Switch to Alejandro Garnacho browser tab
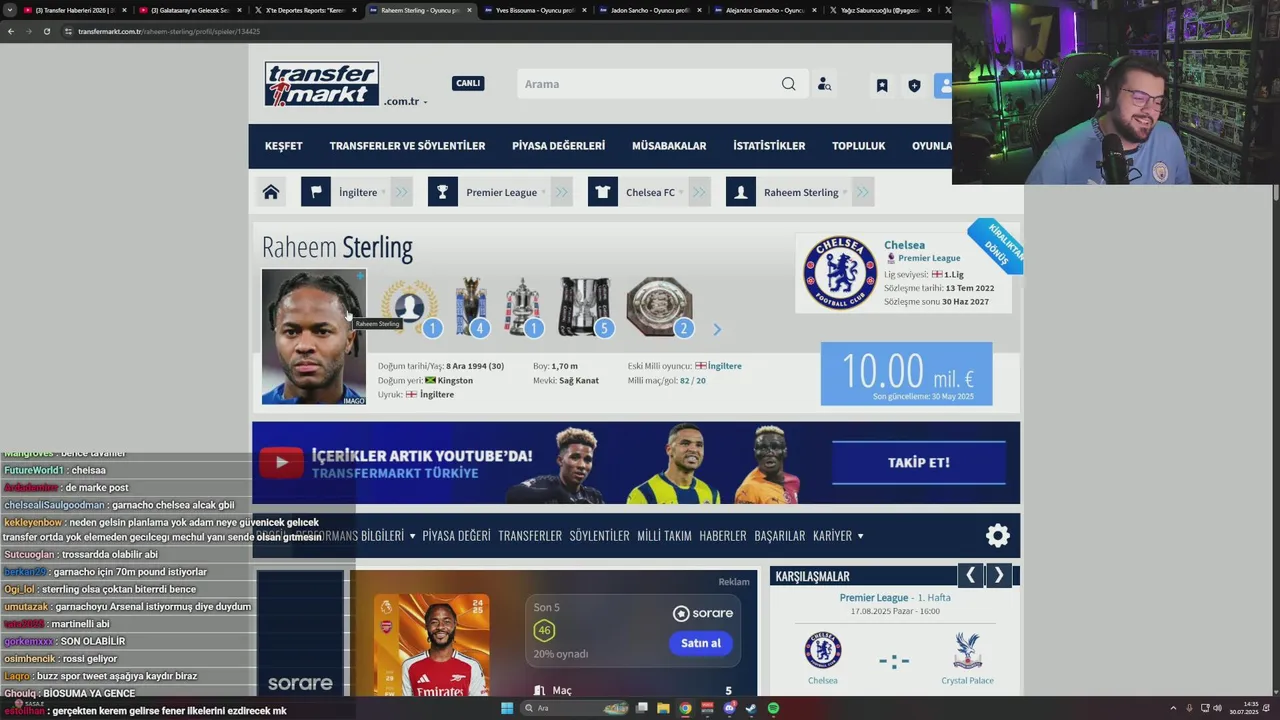The width and height of the screenshot is (1280, 720). (x=765, y=10)
